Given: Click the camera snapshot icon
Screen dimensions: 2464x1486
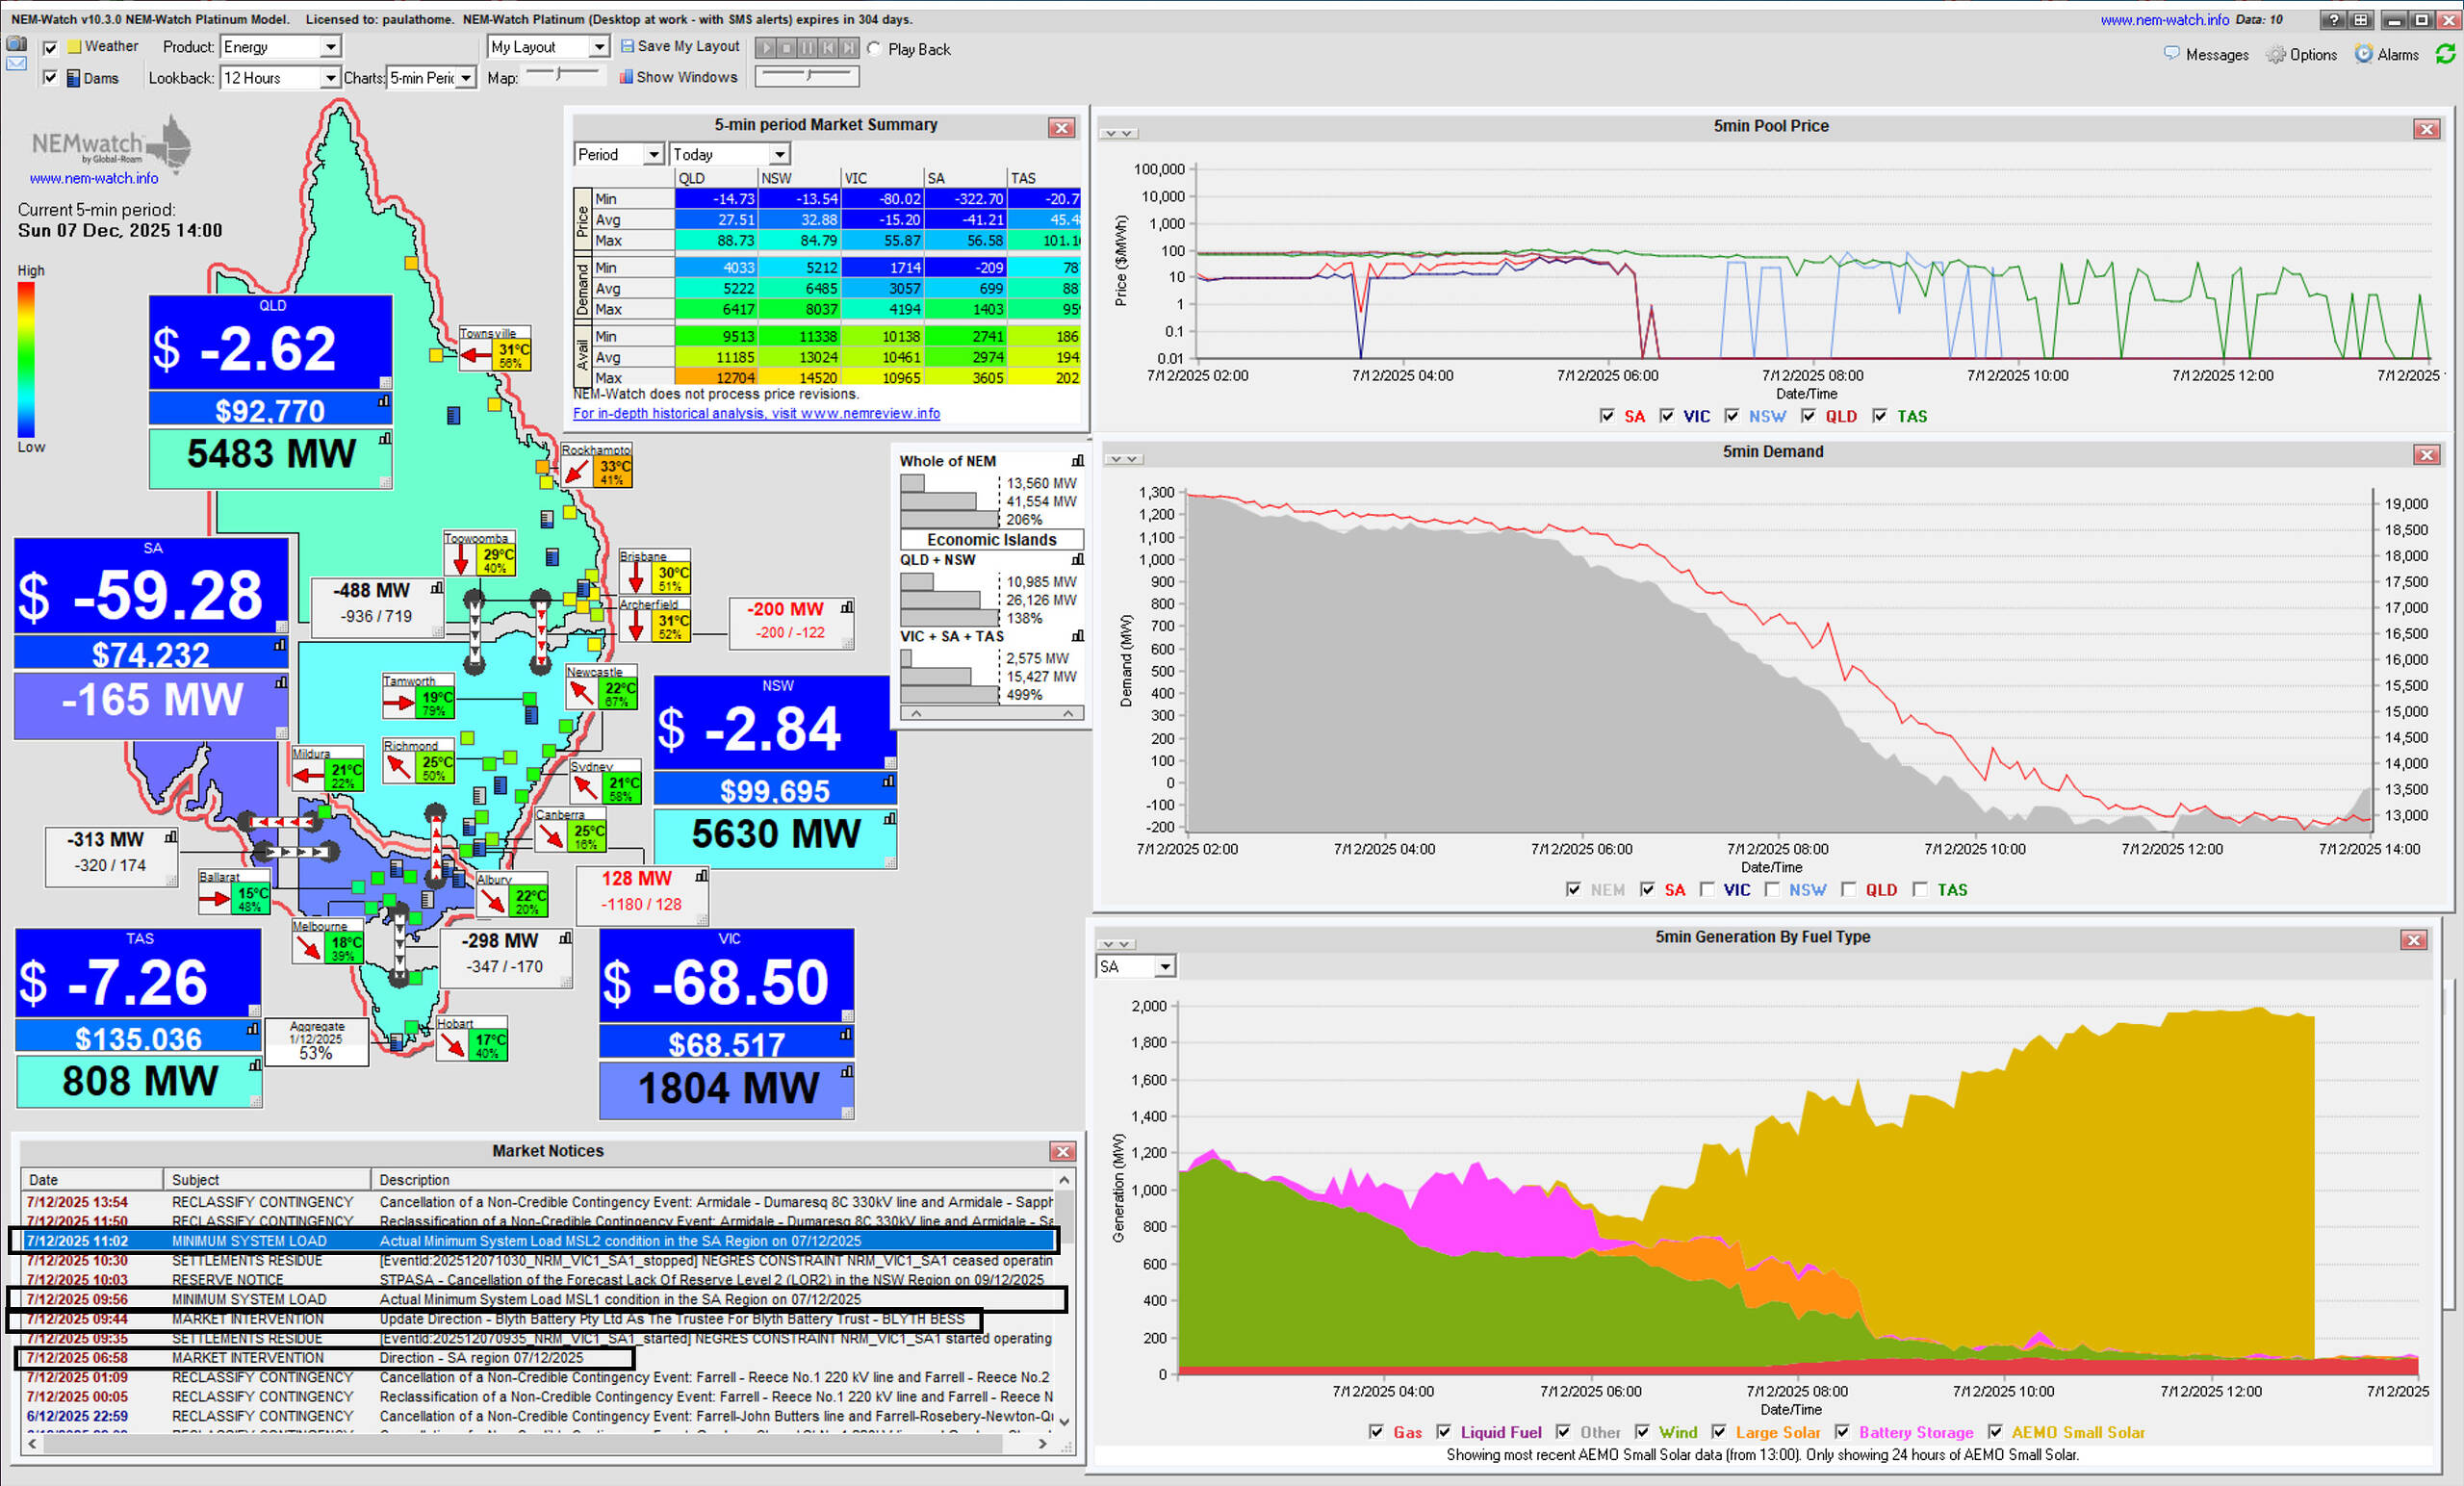Looking at the screenshot, I should (16, 43).
